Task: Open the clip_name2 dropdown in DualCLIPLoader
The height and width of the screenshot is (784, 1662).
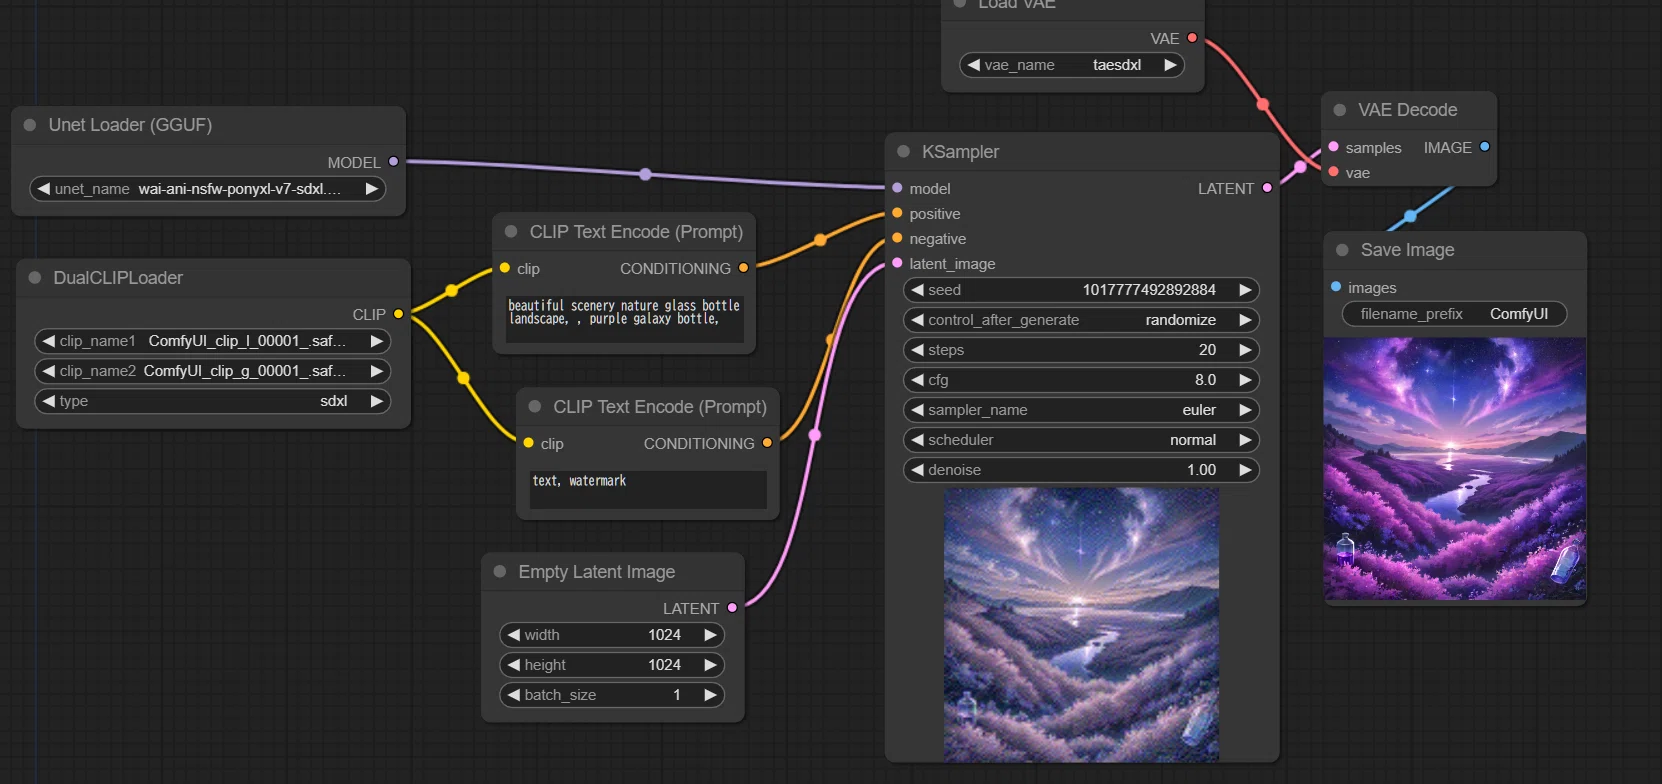Action: click(212, 371)
